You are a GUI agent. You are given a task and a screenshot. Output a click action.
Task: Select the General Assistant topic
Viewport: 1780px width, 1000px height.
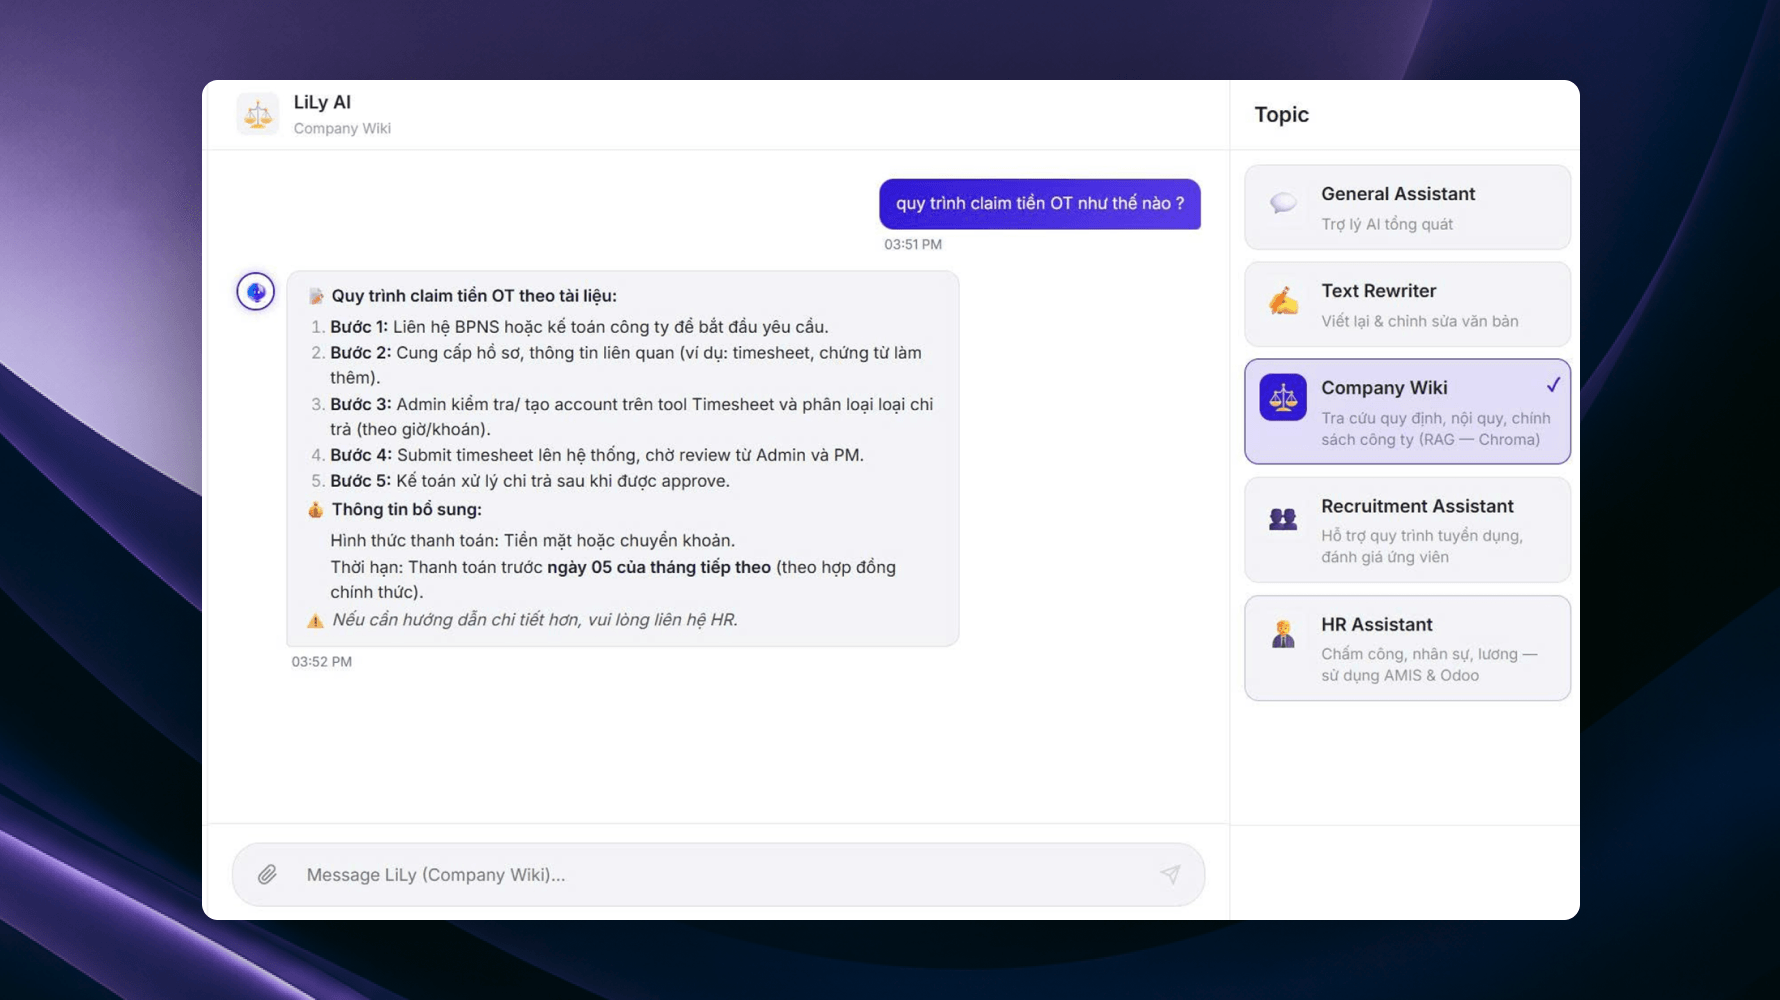tap(1407, 207)
